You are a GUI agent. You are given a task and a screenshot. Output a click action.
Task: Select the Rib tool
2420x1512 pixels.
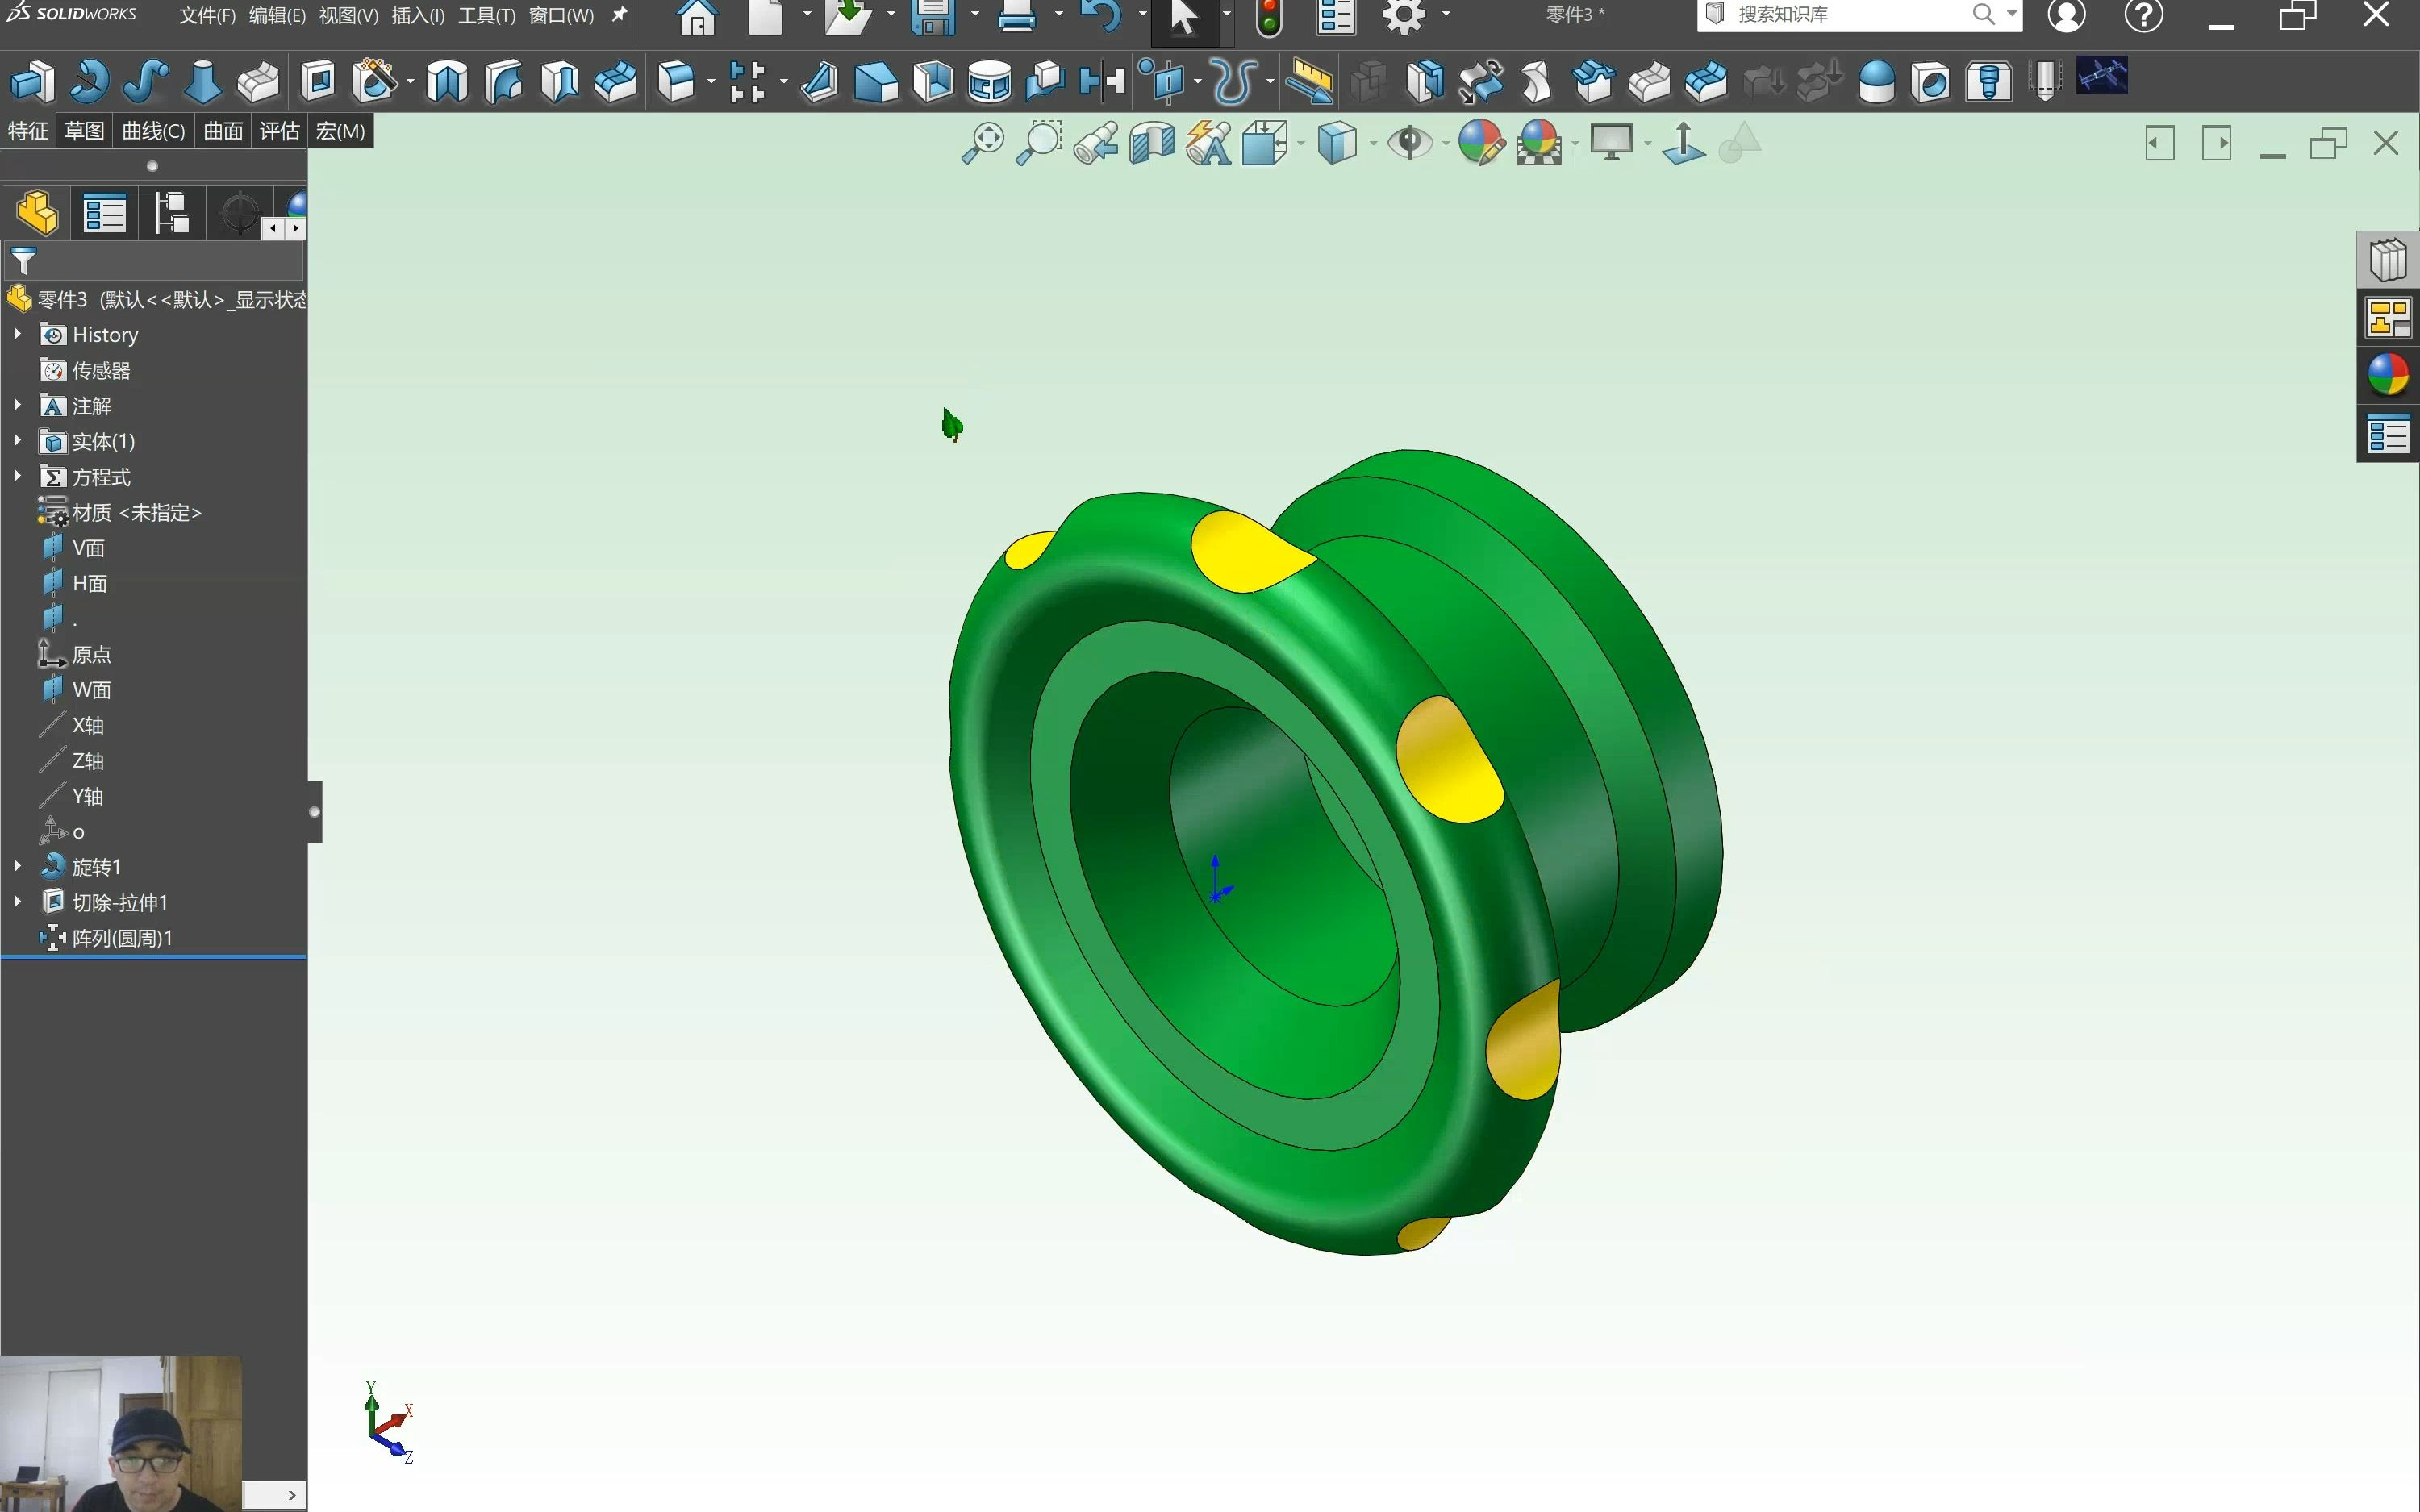pyautogui.click(x=819, y=81)
